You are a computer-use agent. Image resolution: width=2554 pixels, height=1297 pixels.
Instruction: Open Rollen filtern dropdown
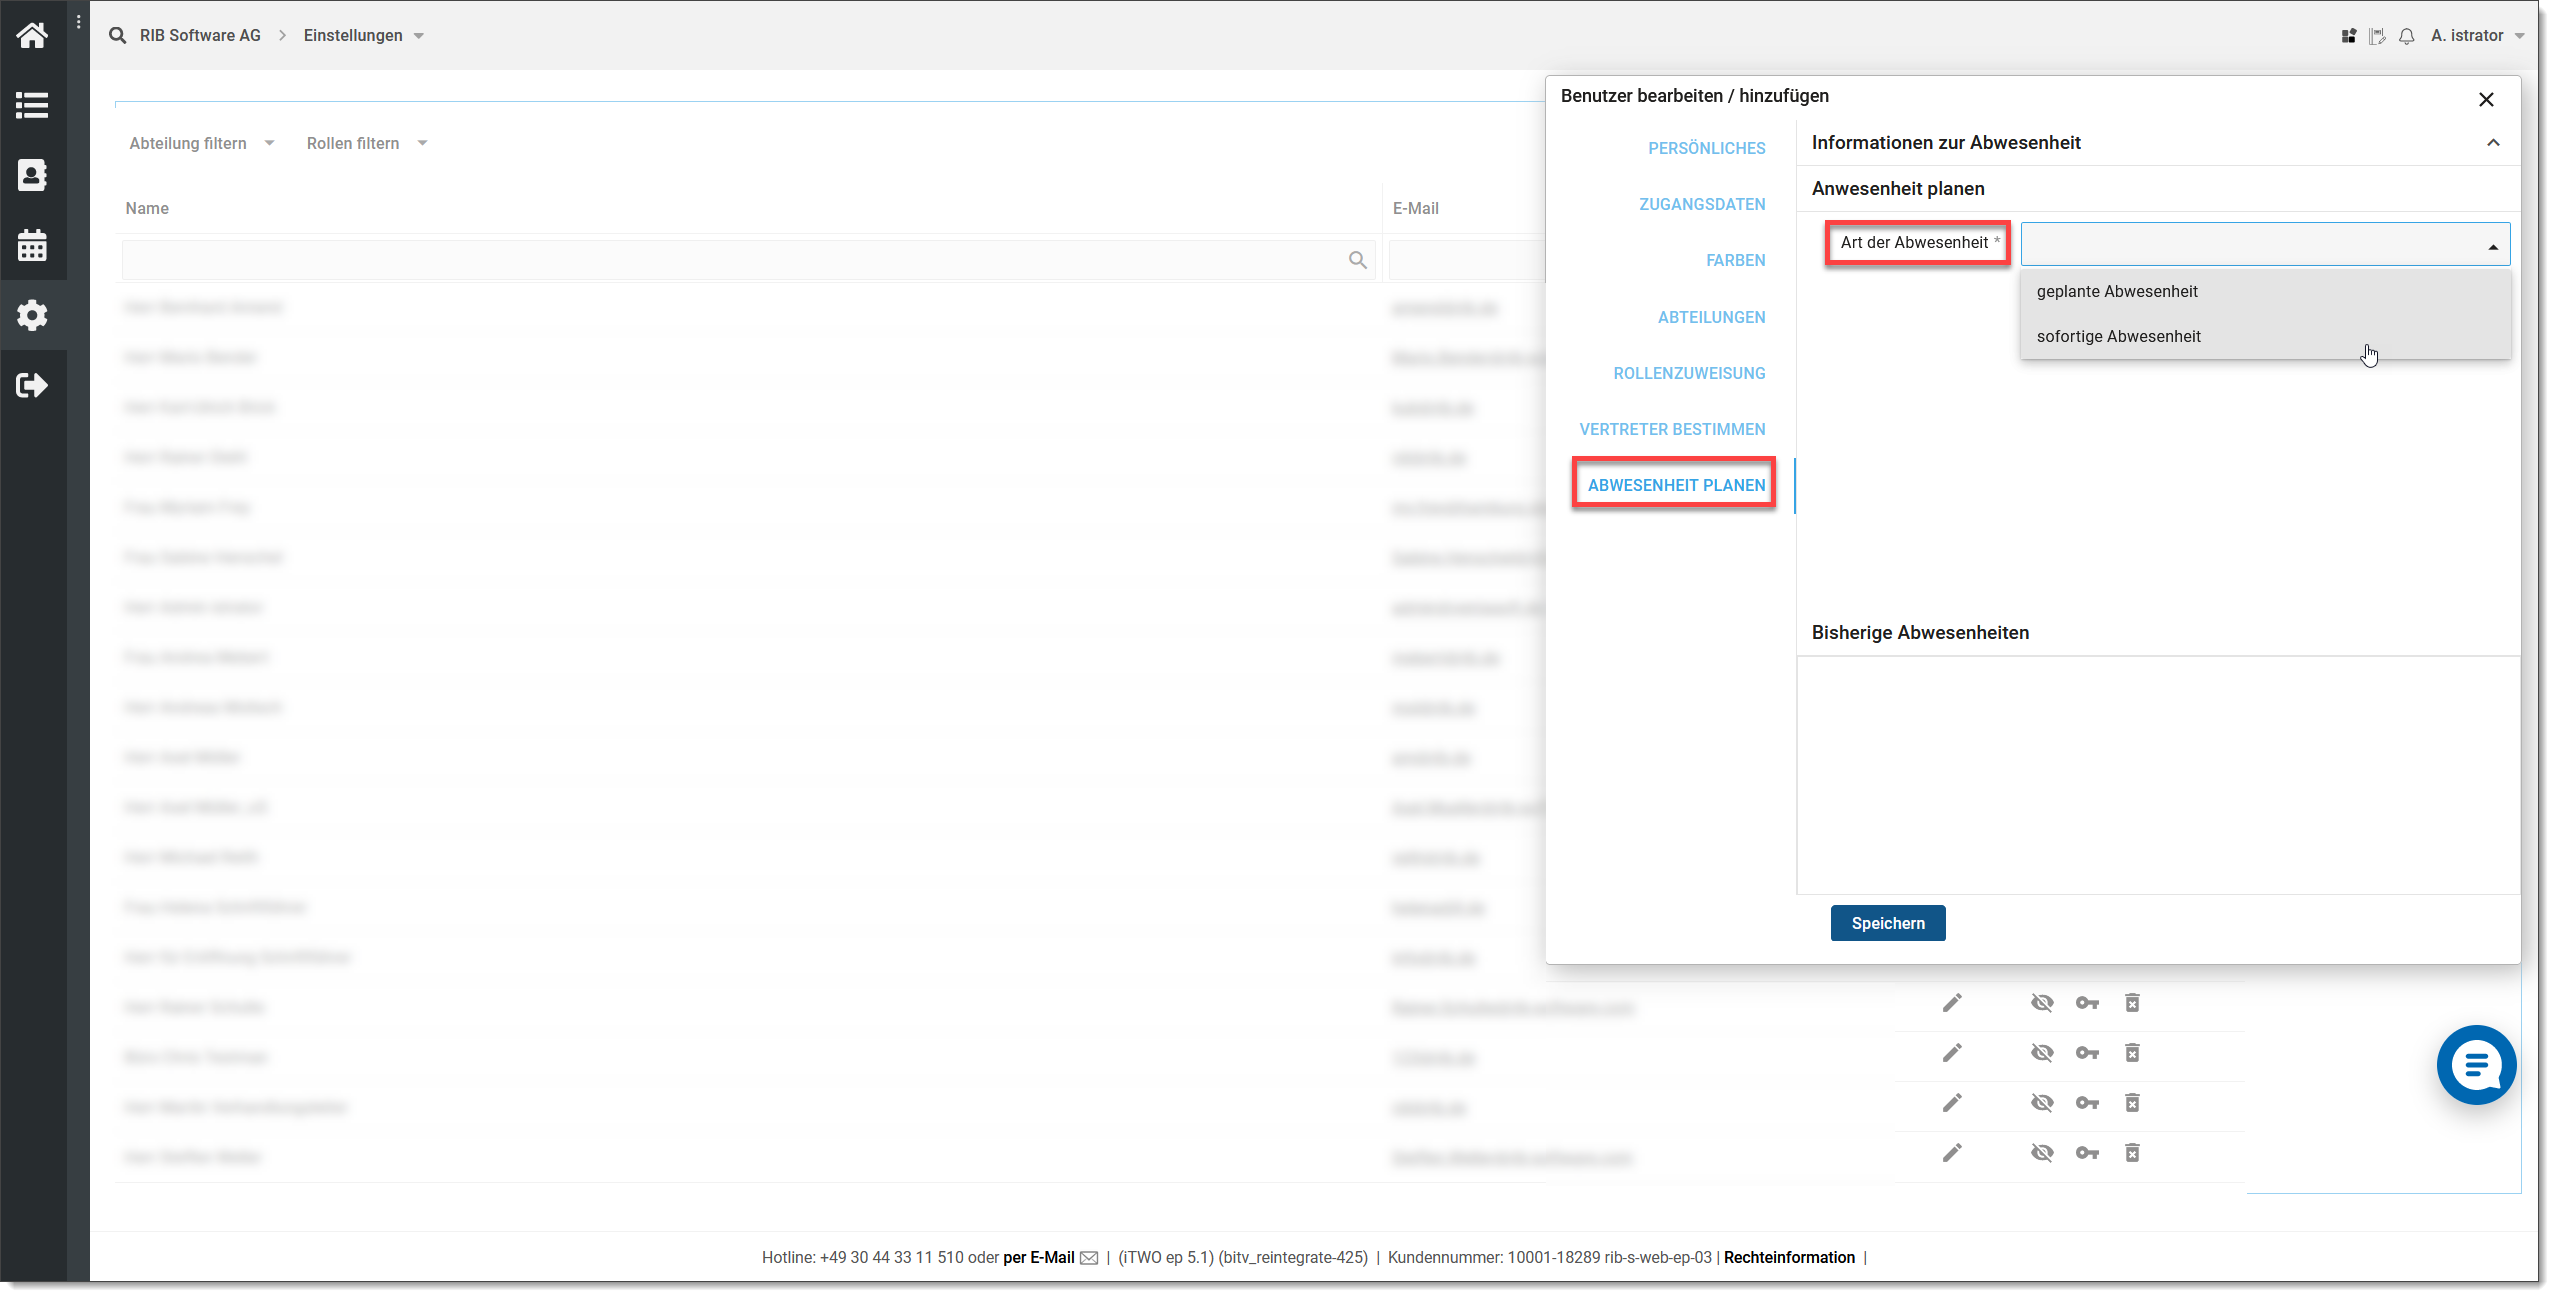point(366,143)
